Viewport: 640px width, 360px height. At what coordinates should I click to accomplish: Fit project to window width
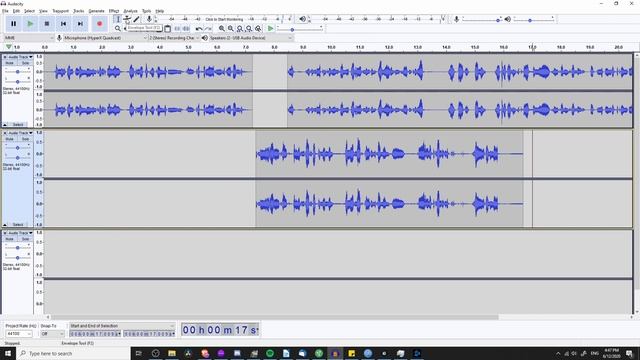[249, 29]
